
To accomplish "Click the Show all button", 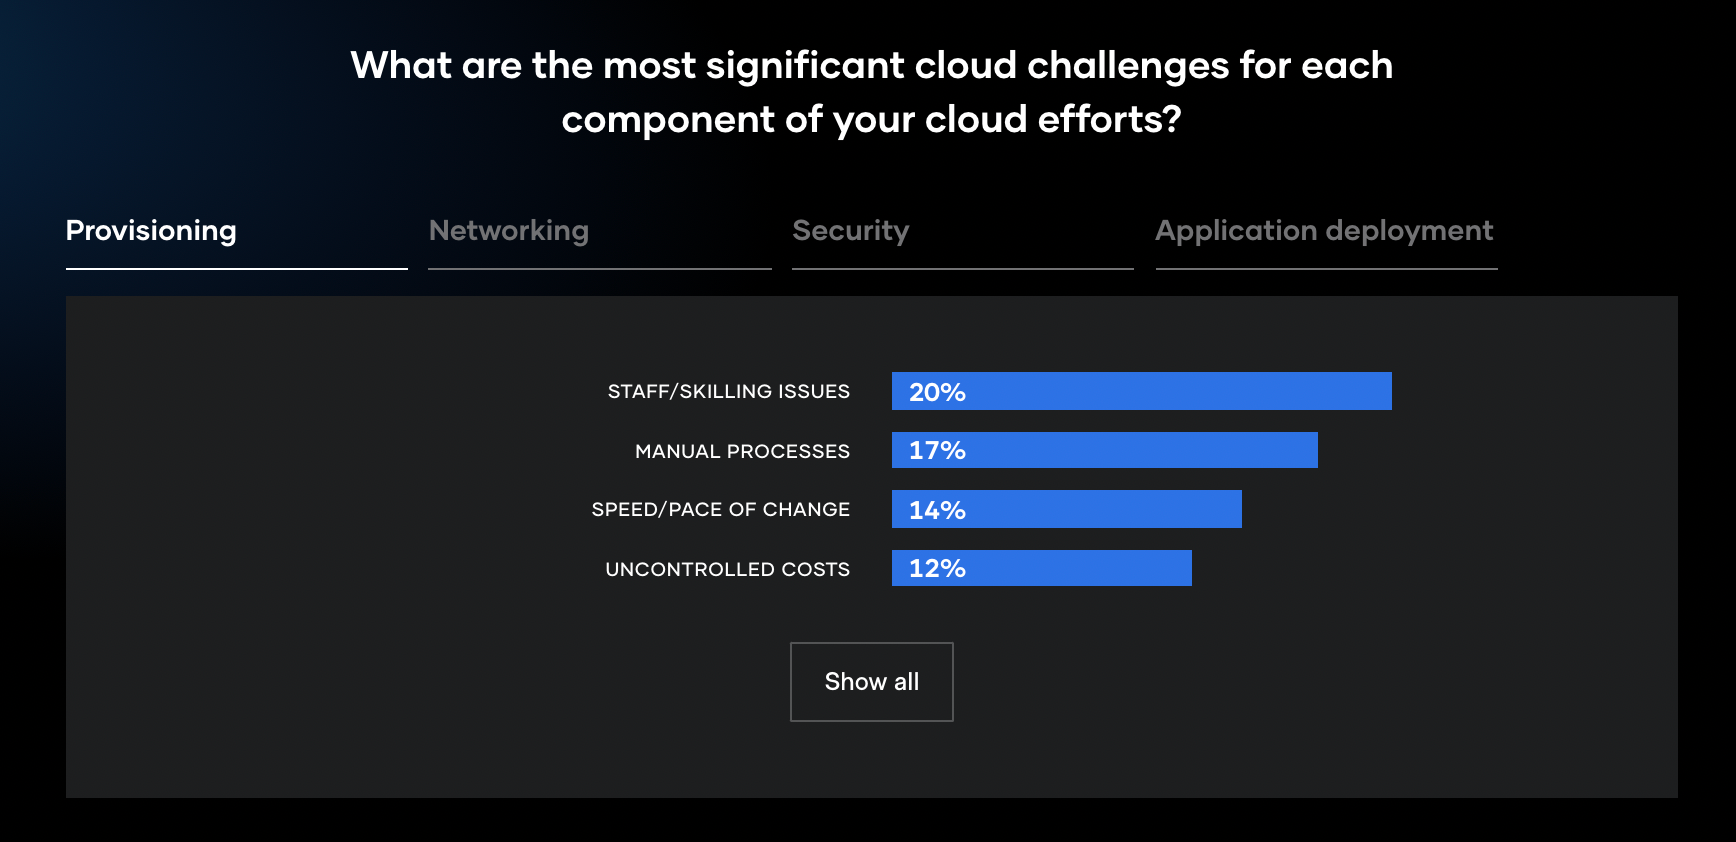I will point(872,682).
